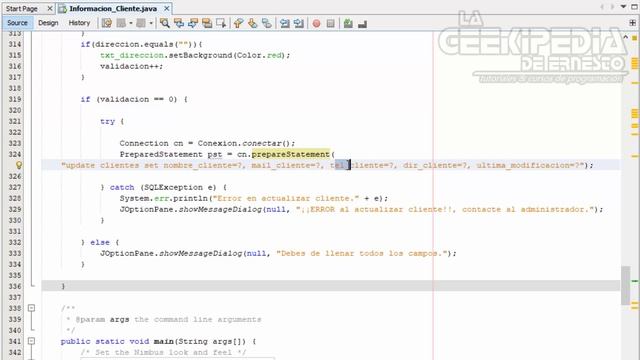
Task: Click the Back navigation toolbar icon
Action: point(121,23)
